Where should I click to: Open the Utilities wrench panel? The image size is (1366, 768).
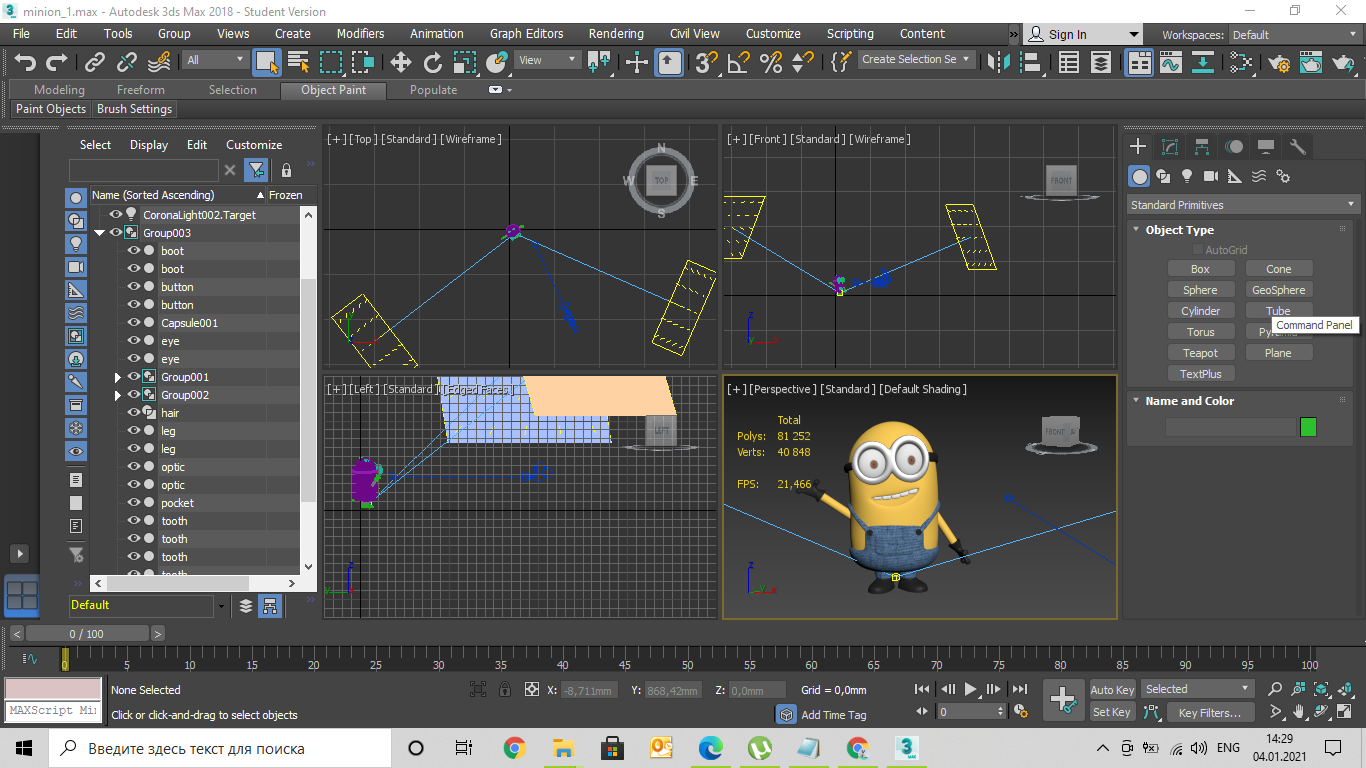(x=1298, y=147)
